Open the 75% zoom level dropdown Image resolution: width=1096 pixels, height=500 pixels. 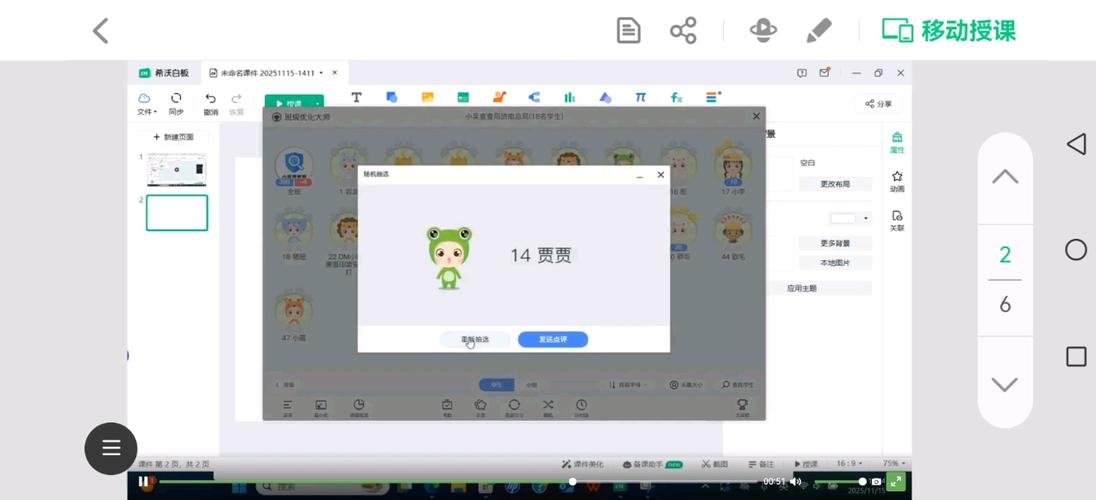pos(894,464)
